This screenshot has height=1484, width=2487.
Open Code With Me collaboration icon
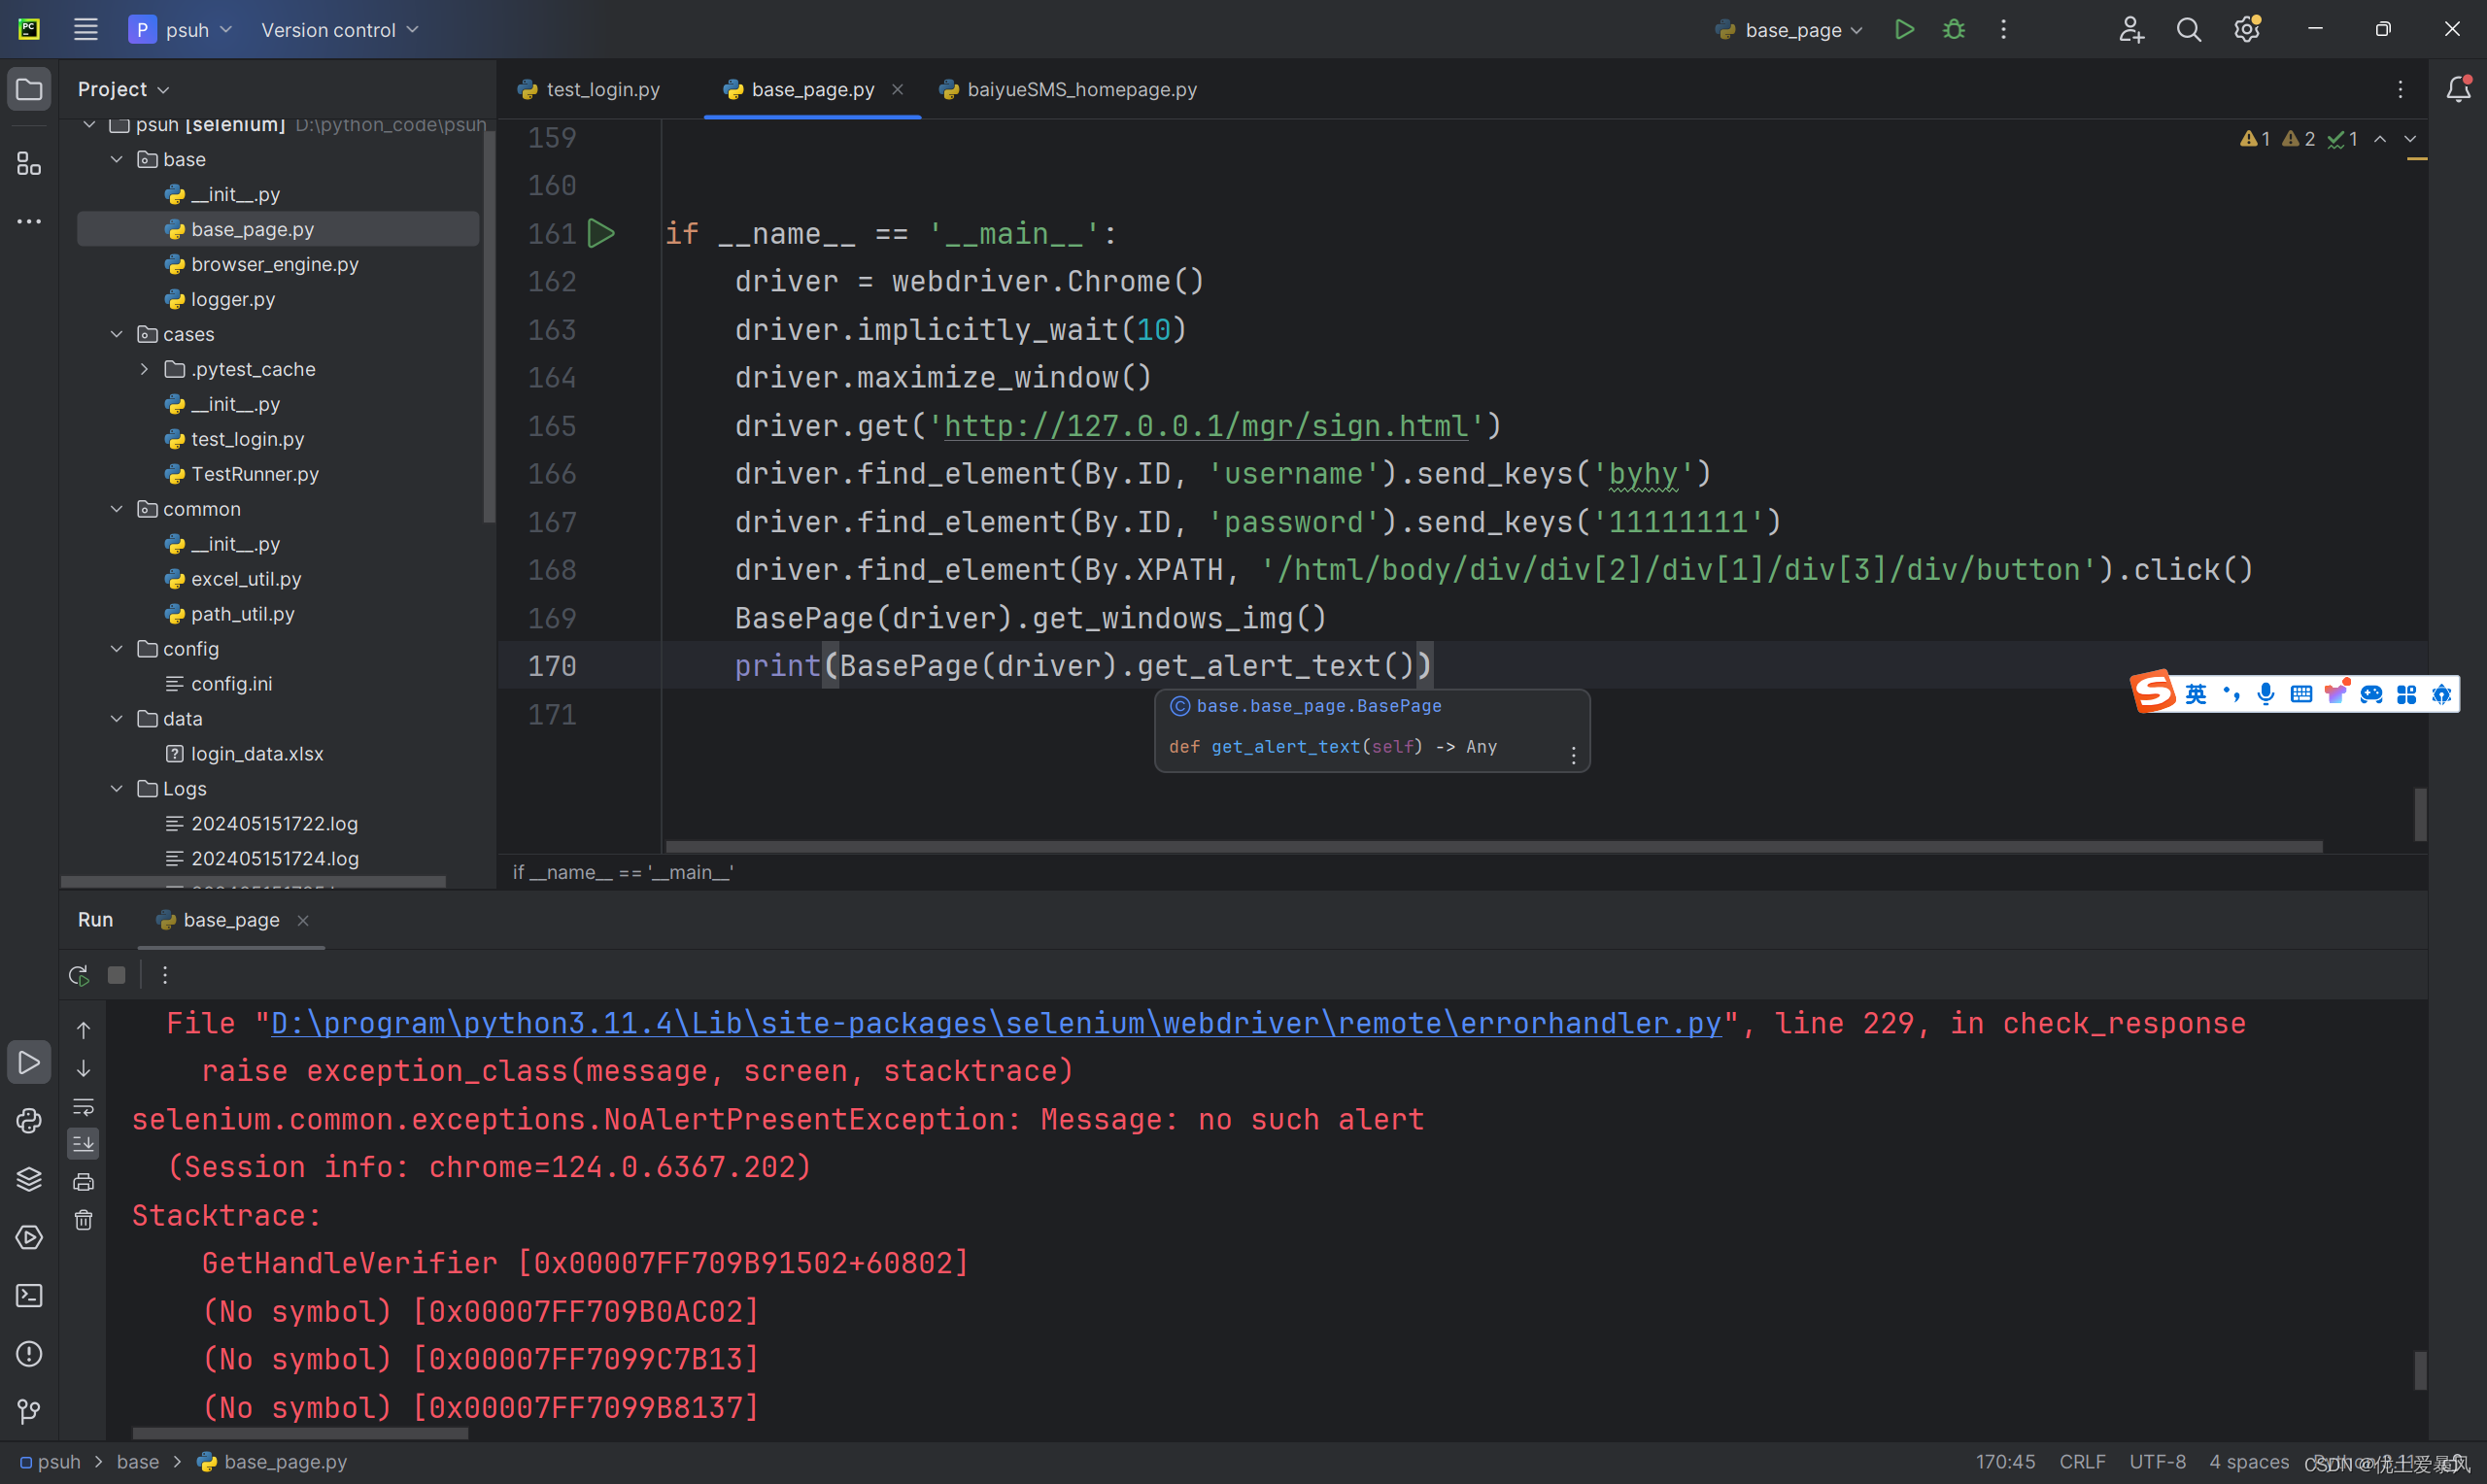tap(2130, 29)
